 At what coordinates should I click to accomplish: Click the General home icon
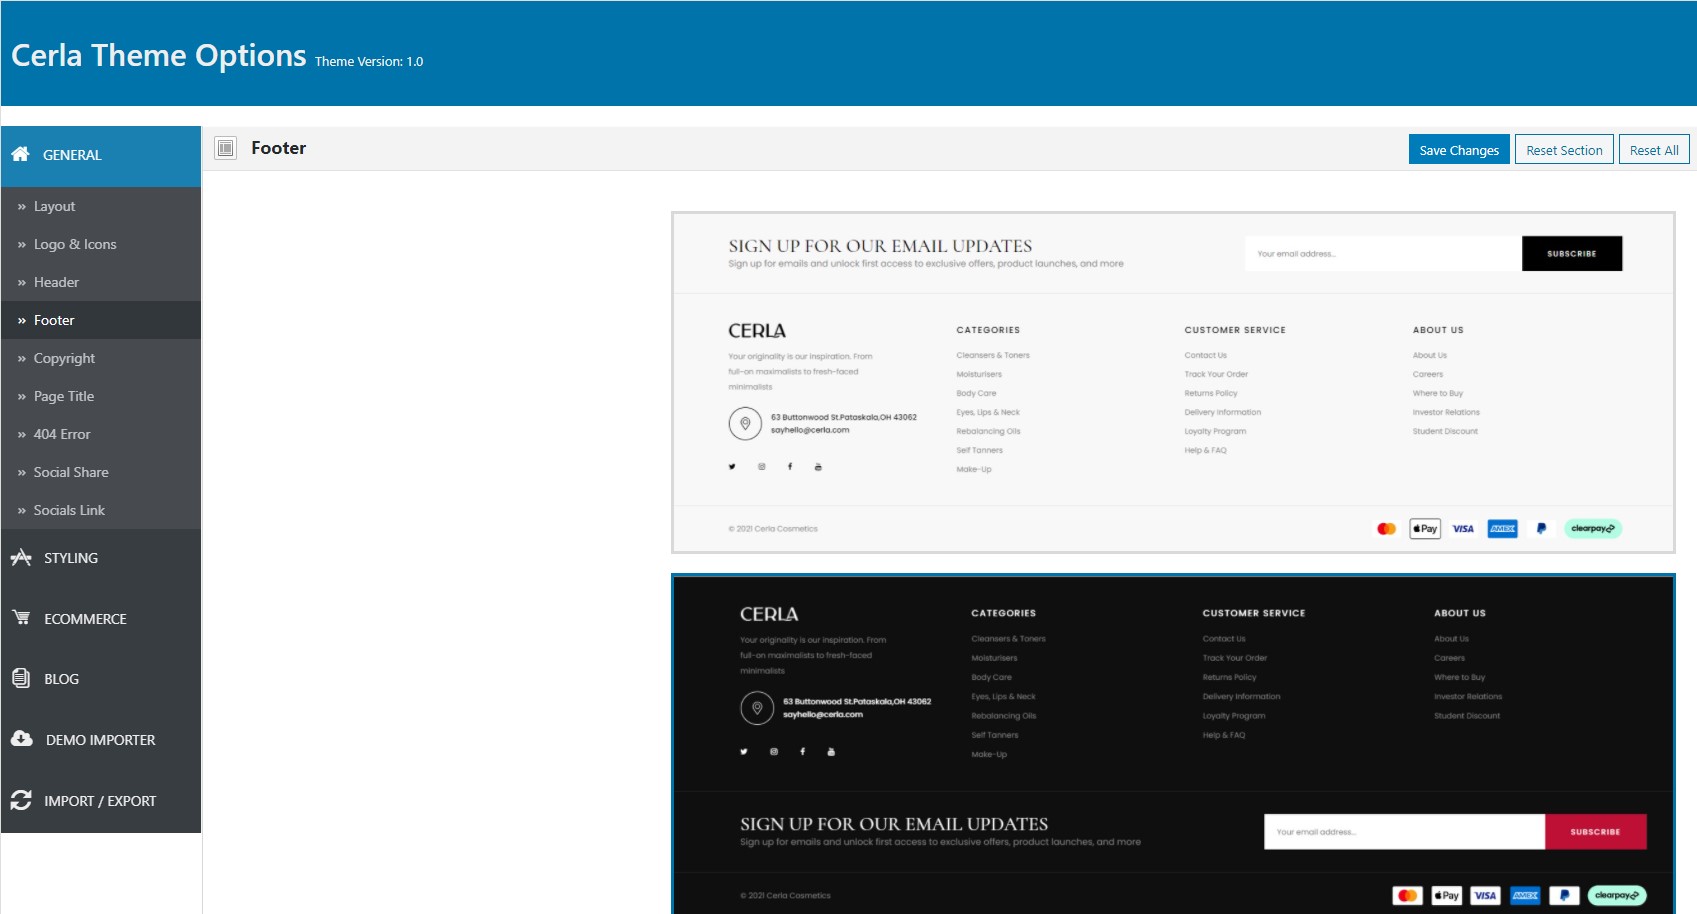[20, 154]
